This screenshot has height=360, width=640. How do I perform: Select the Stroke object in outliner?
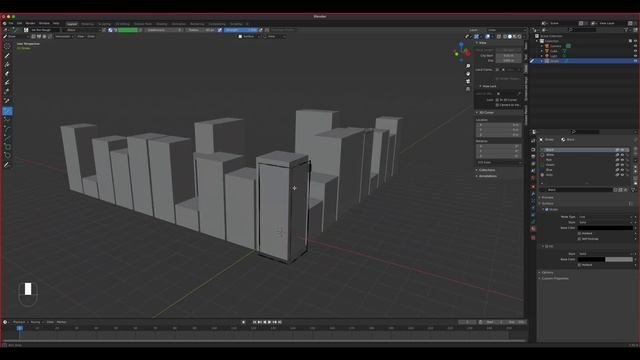coord(555,61)
